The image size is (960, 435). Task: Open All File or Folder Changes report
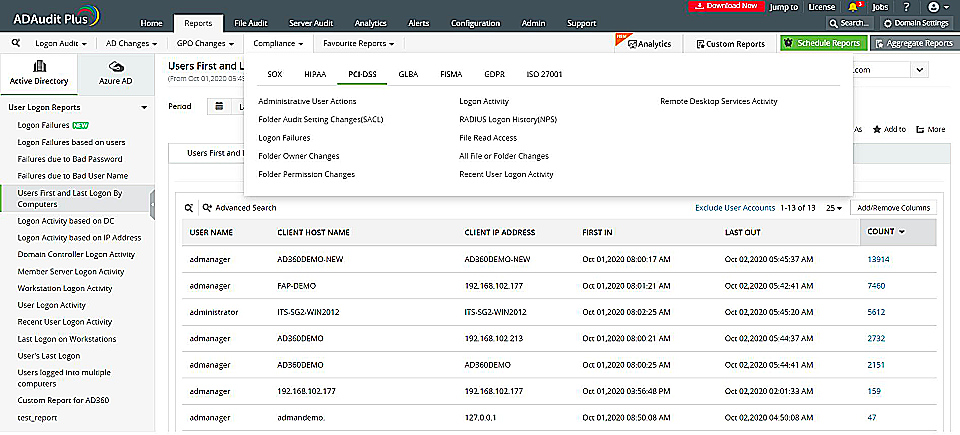click(x=504, y=156)
